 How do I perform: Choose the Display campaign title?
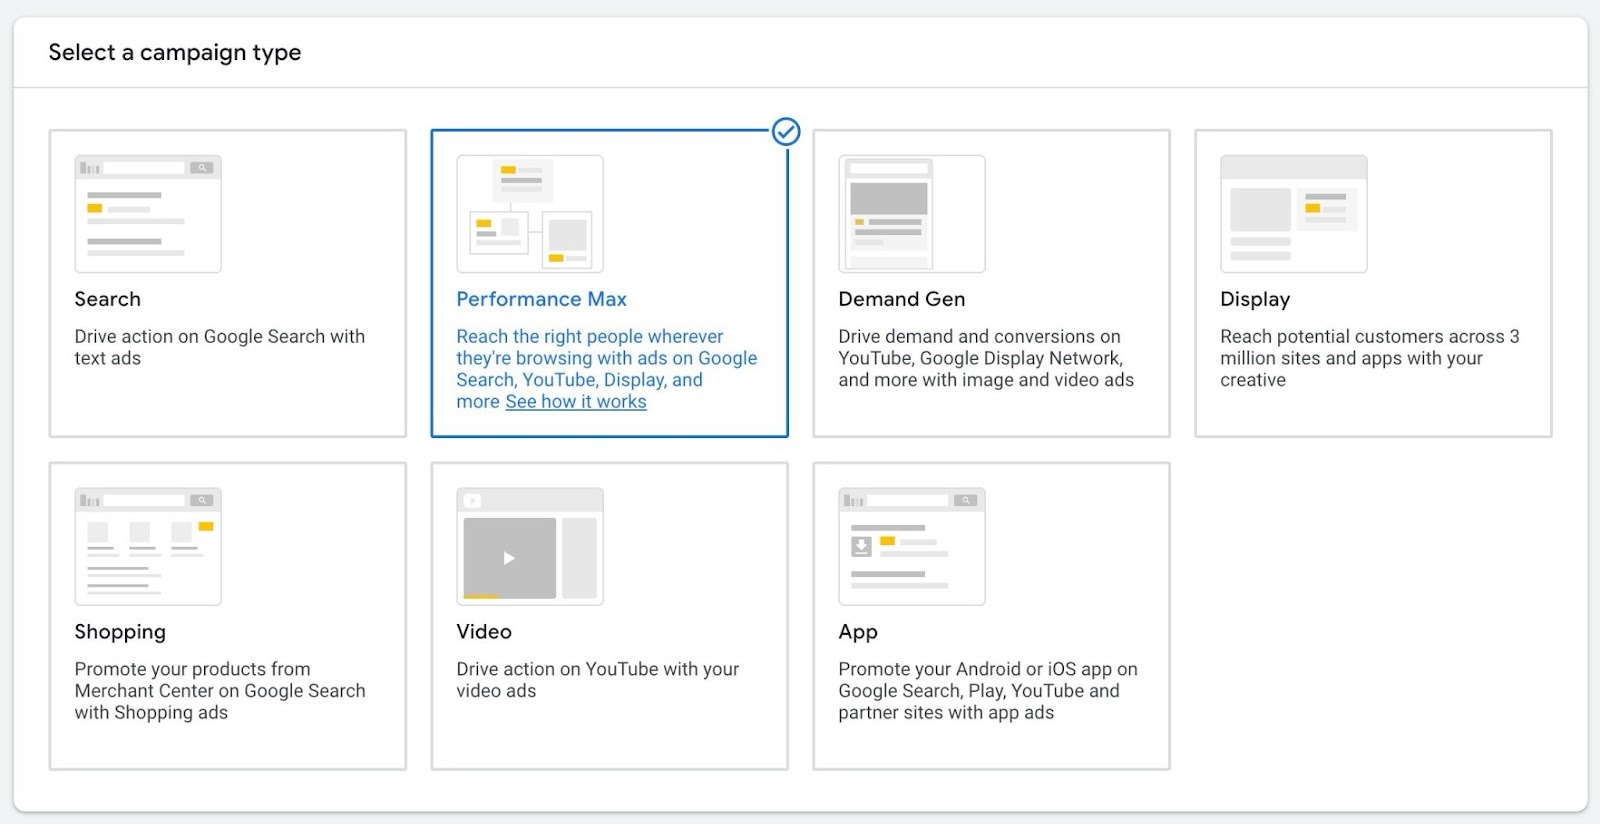click(x=1255, y=299)
